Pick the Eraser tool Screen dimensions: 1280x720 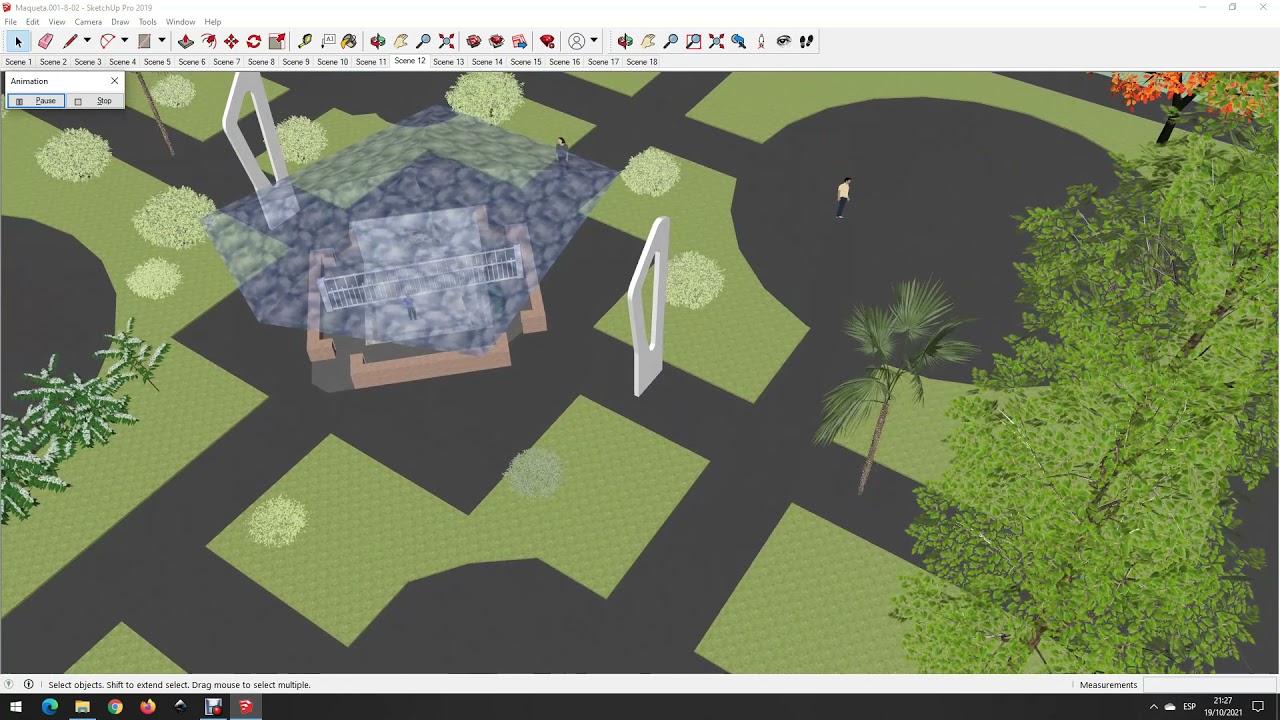tap(45, 41)
